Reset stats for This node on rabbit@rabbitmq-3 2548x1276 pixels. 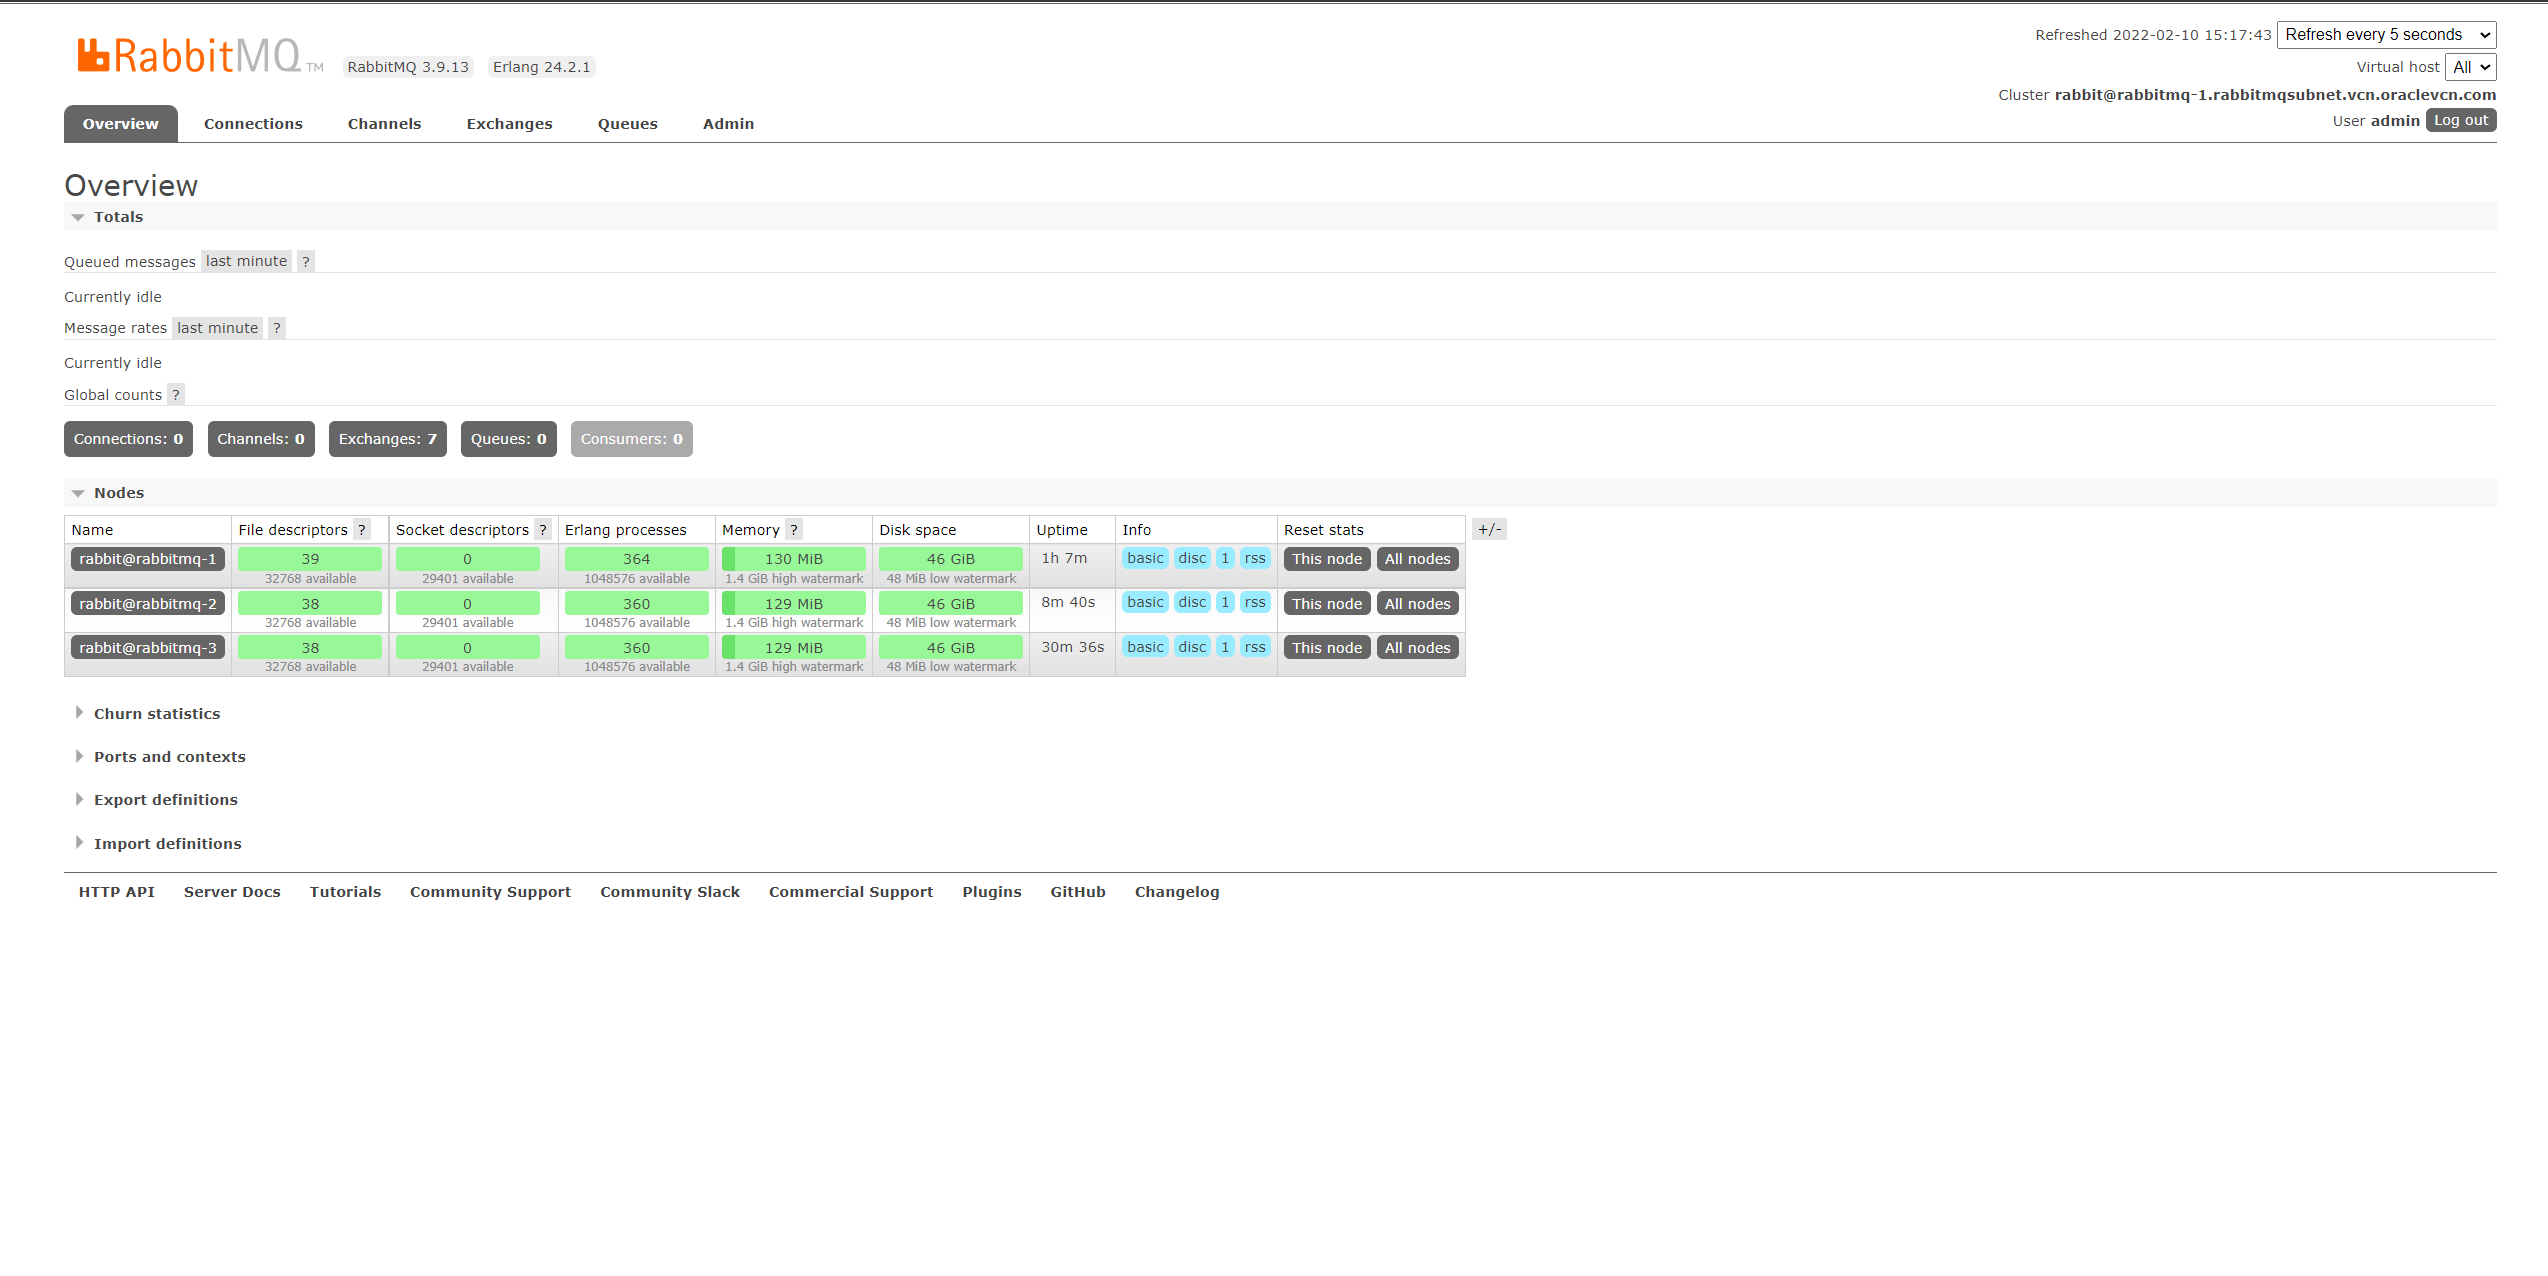click(1326, 647)
